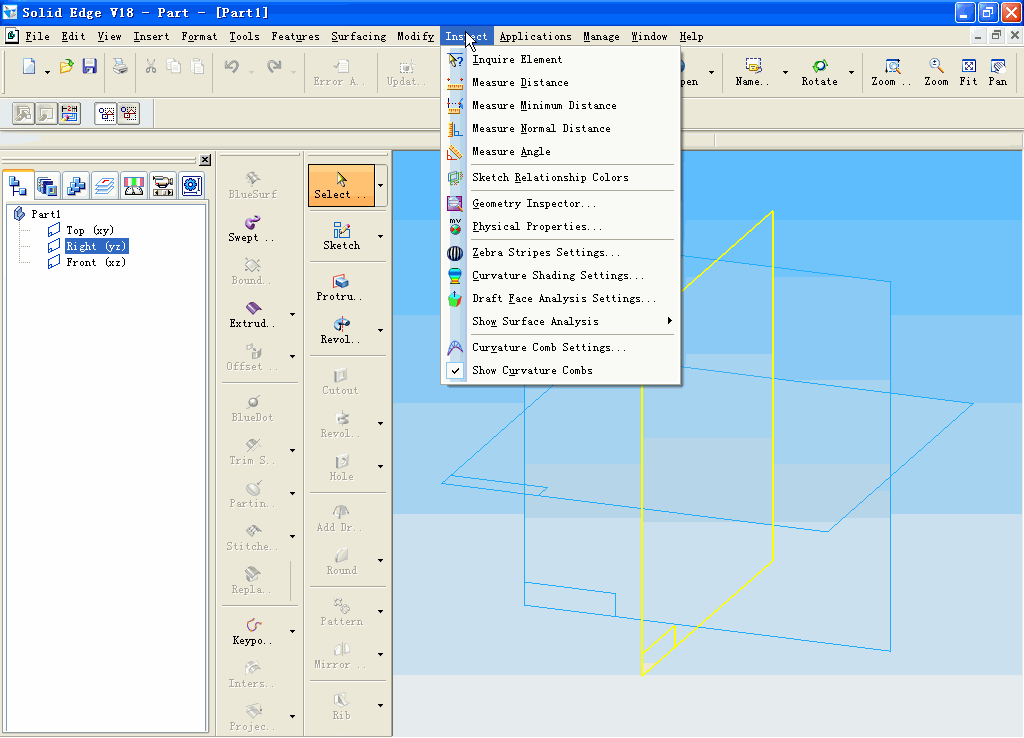Image resolution: width=1024 pixels, height=738 pixels.
Task: Open the Keypoint curve flyout arrow
Action: pyautogui.click(x=293, y=632)
